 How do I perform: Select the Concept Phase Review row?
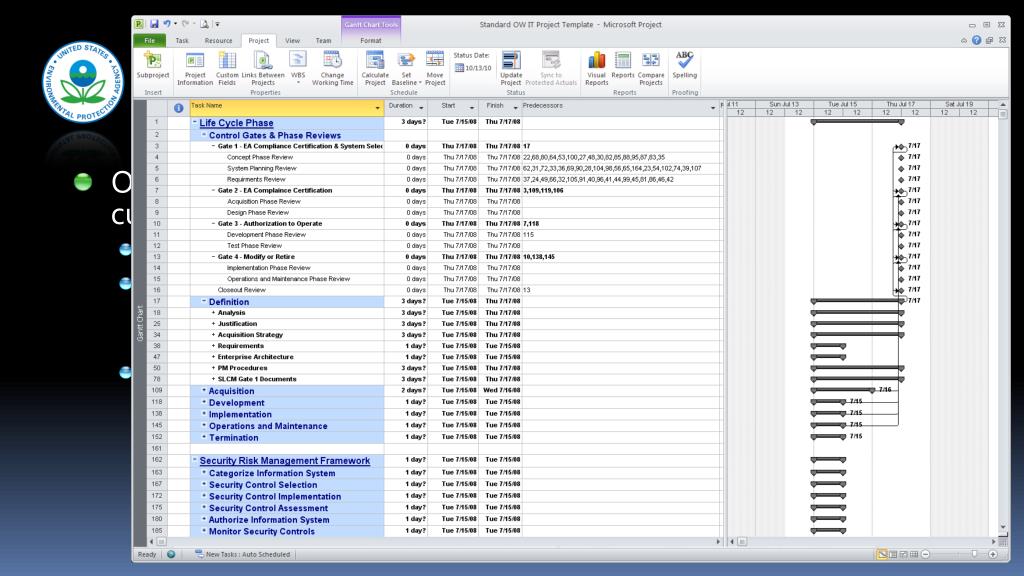(x=260, y=157)
